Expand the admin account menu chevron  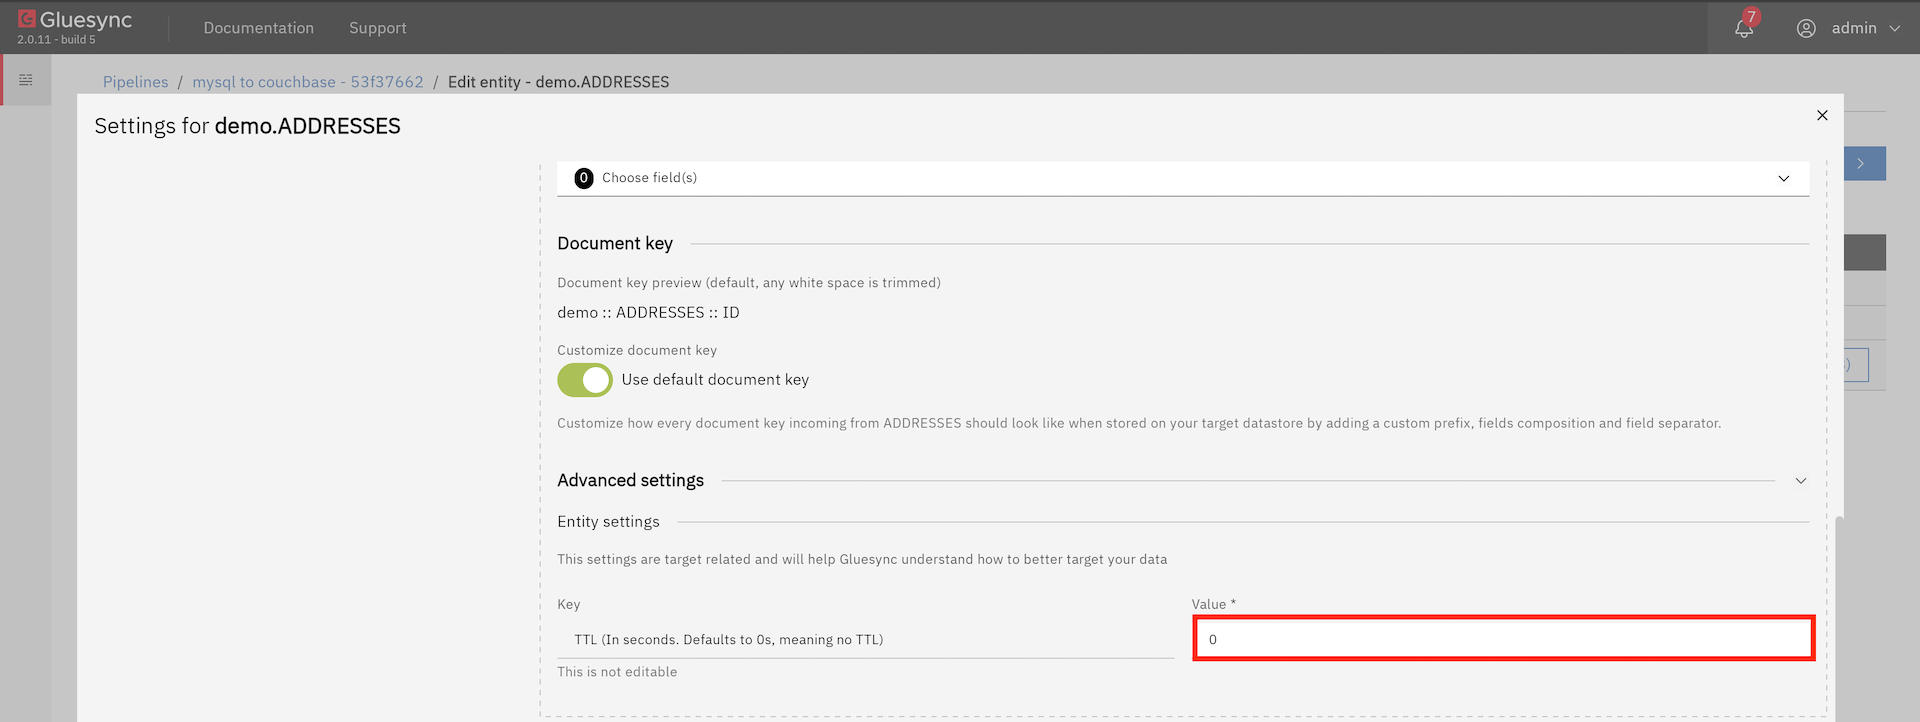tap(1894, 28)
